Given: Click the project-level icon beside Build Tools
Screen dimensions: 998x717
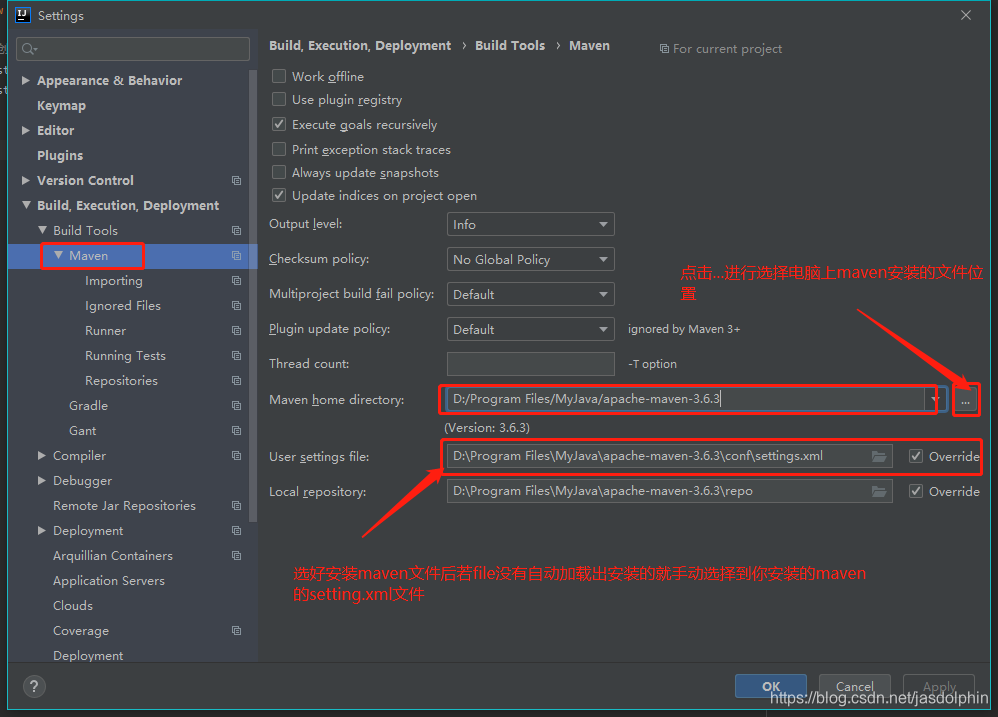Looking at the screenshot, I should [236, 230].
